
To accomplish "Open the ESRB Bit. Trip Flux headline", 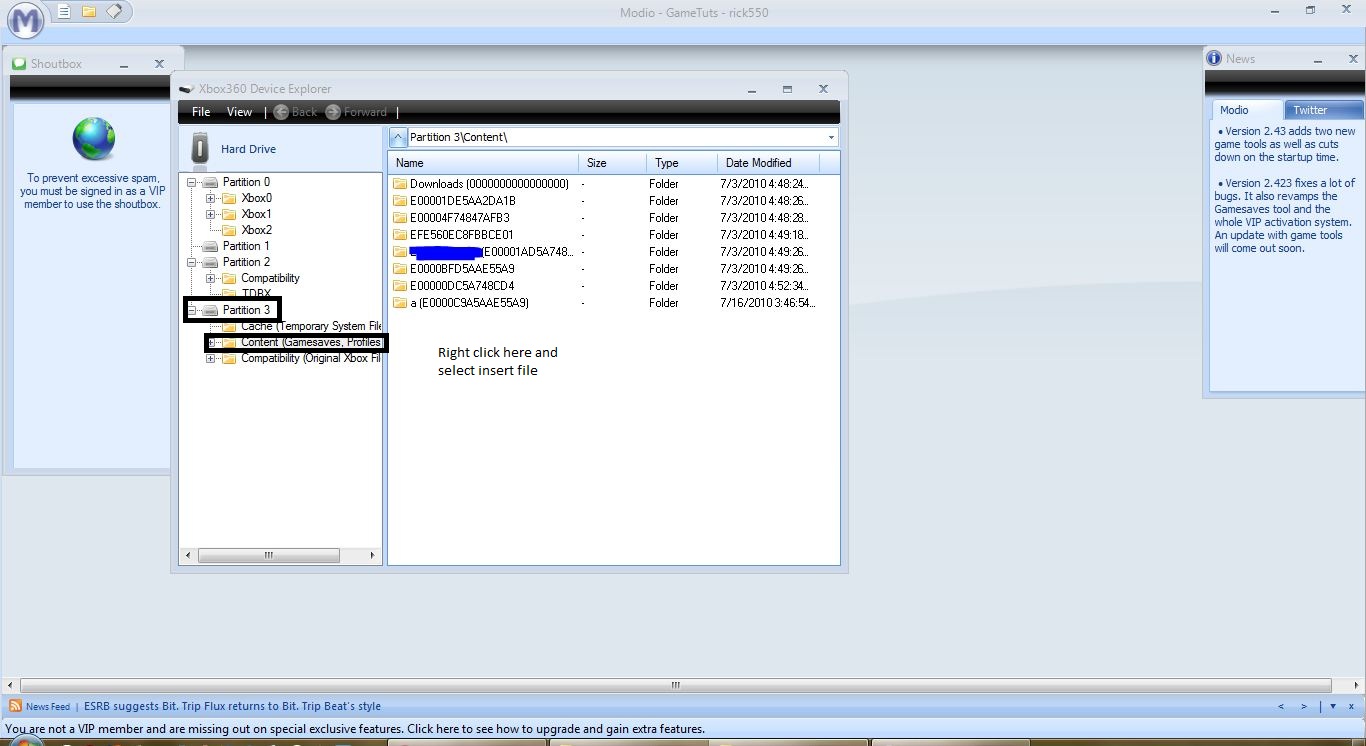I will (232, 706).
